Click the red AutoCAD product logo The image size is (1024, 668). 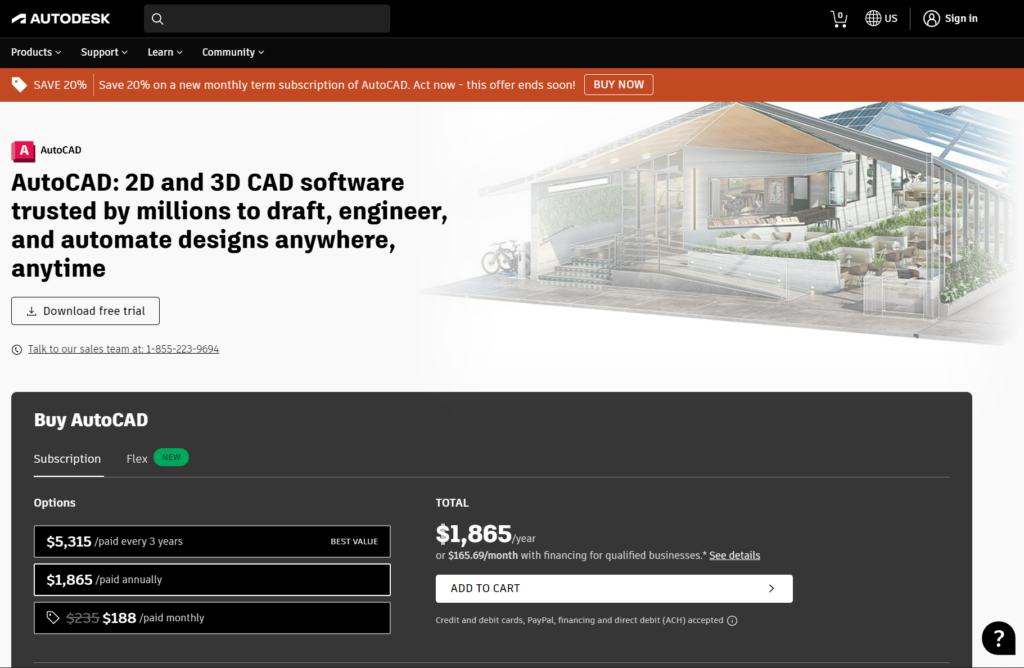tap(23, 151)
